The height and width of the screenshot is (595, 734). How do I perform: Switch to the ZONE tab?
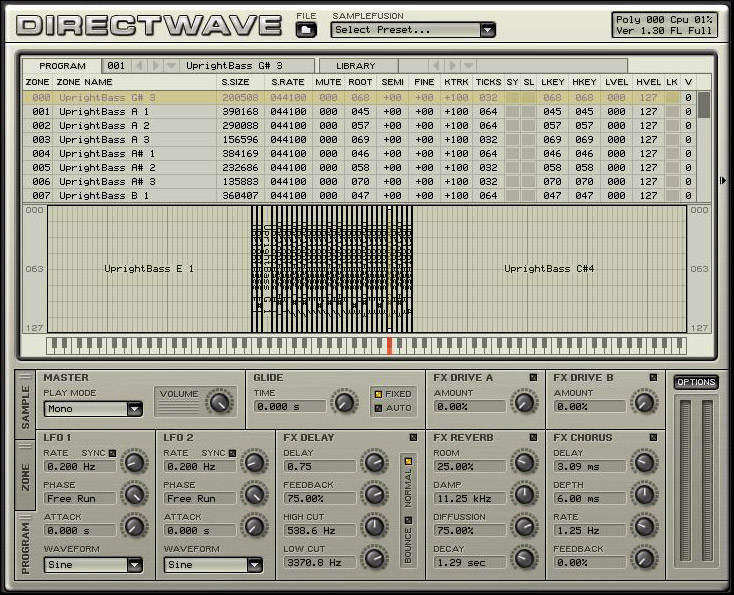coord(25,475)
